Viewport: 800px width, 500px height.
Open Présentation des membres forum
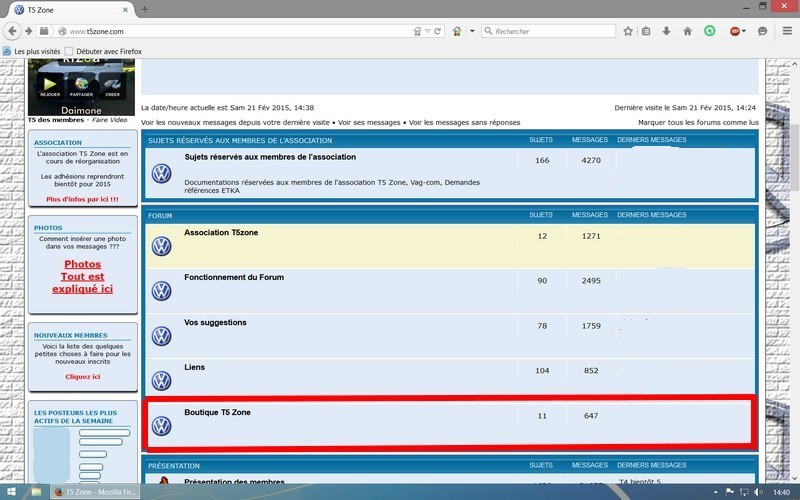pyautogui.click(x=234, y=481)
